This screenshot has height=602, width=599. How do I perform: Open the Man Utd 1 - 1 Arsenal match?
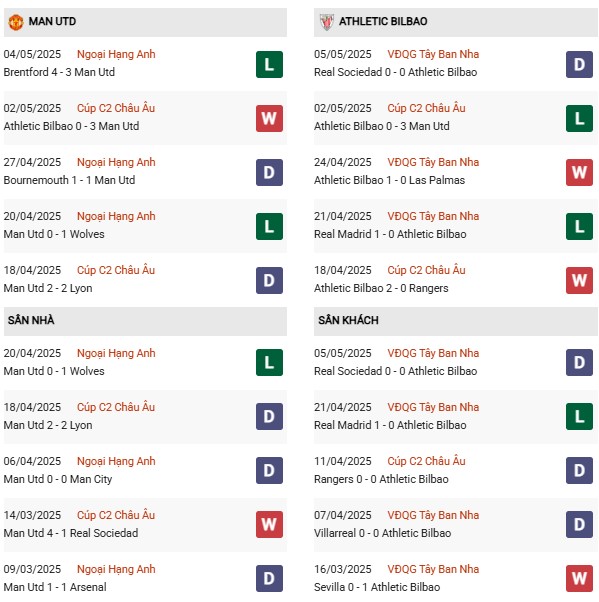(55, 587)
